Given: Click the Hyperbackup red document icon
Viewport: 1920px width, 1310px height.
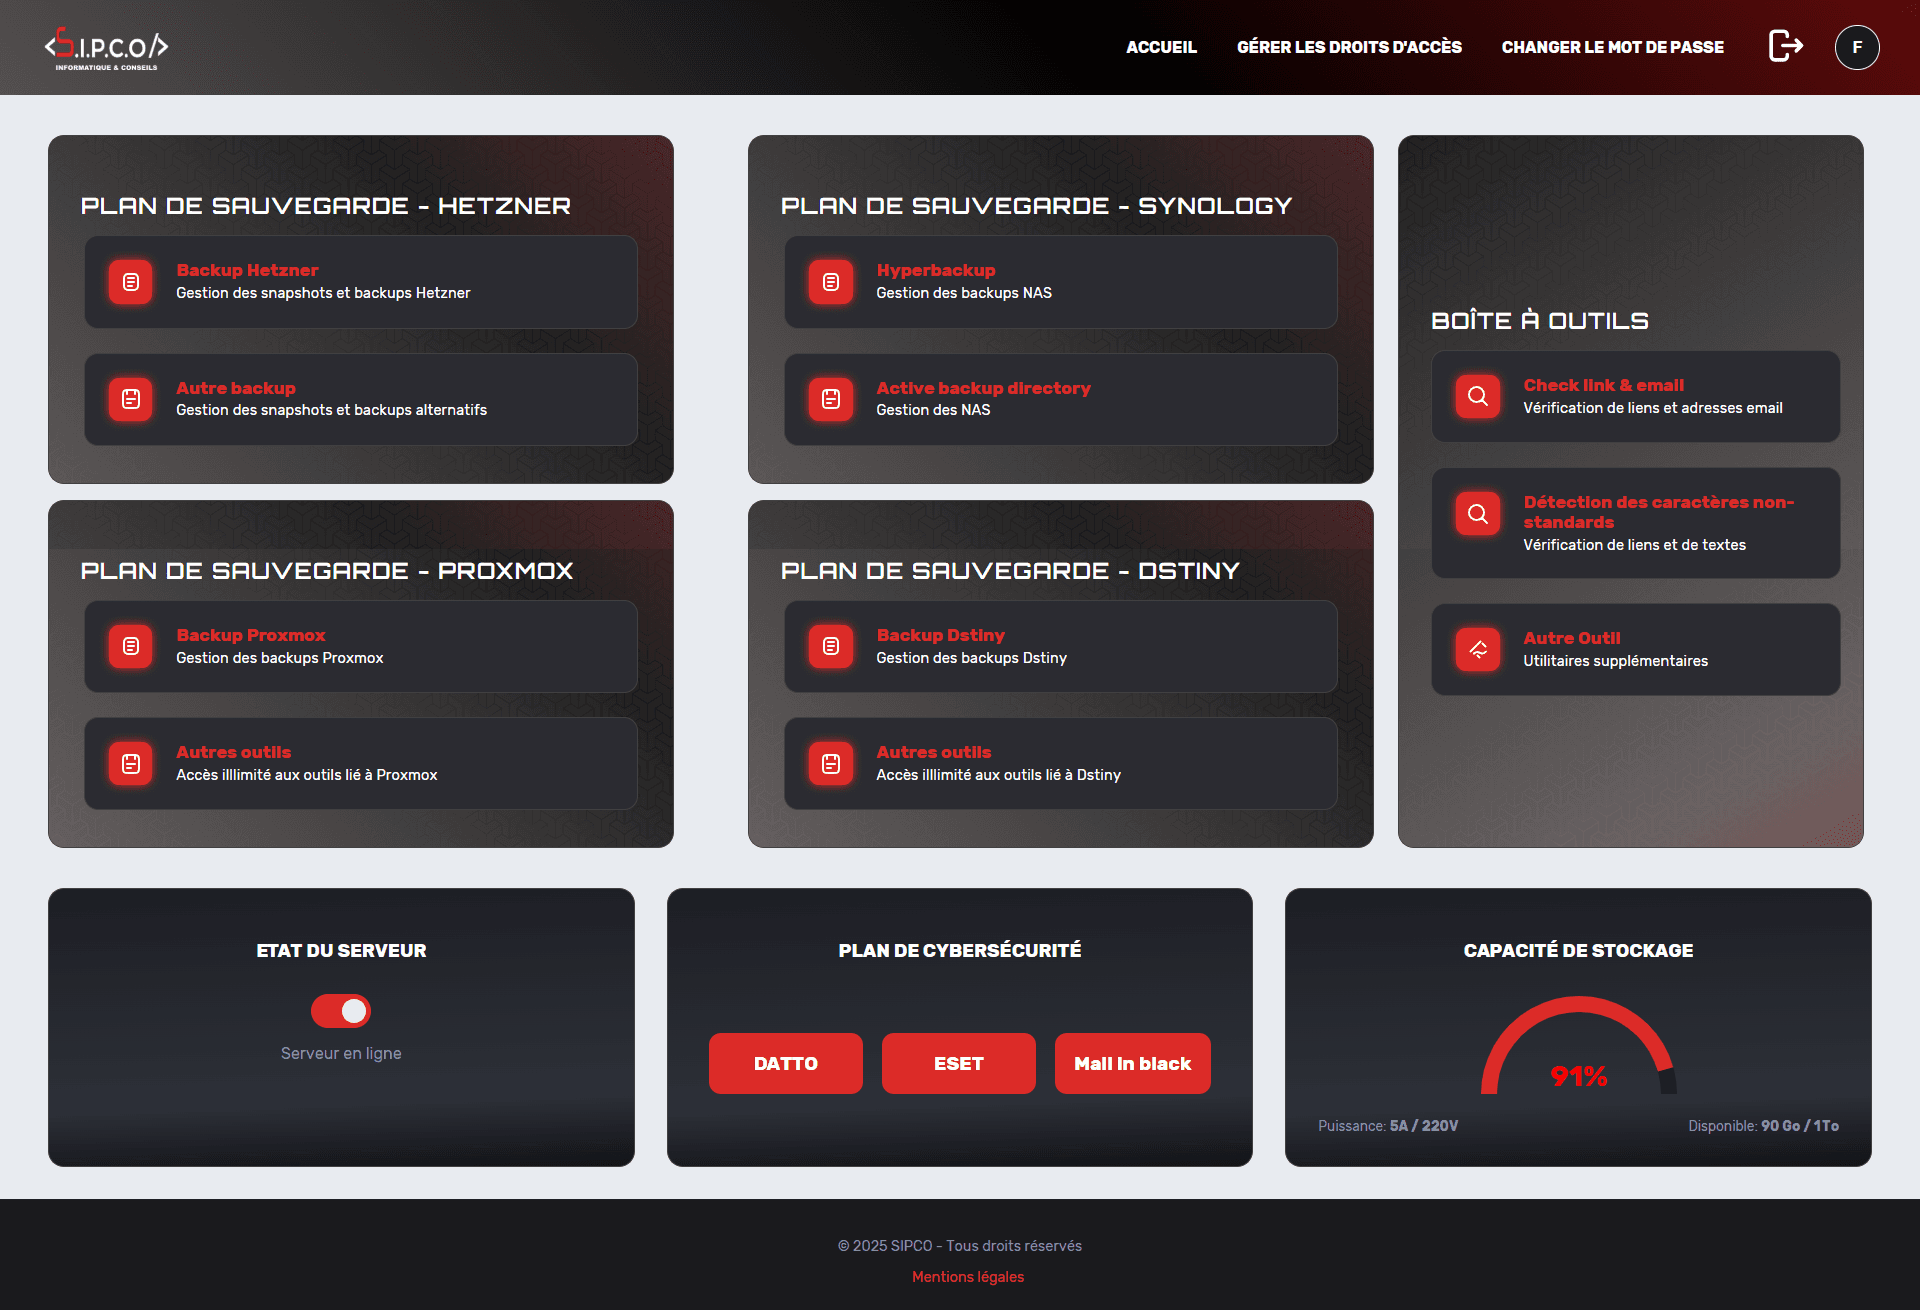Looking at the screenshot, I should (x=831, y=282).
